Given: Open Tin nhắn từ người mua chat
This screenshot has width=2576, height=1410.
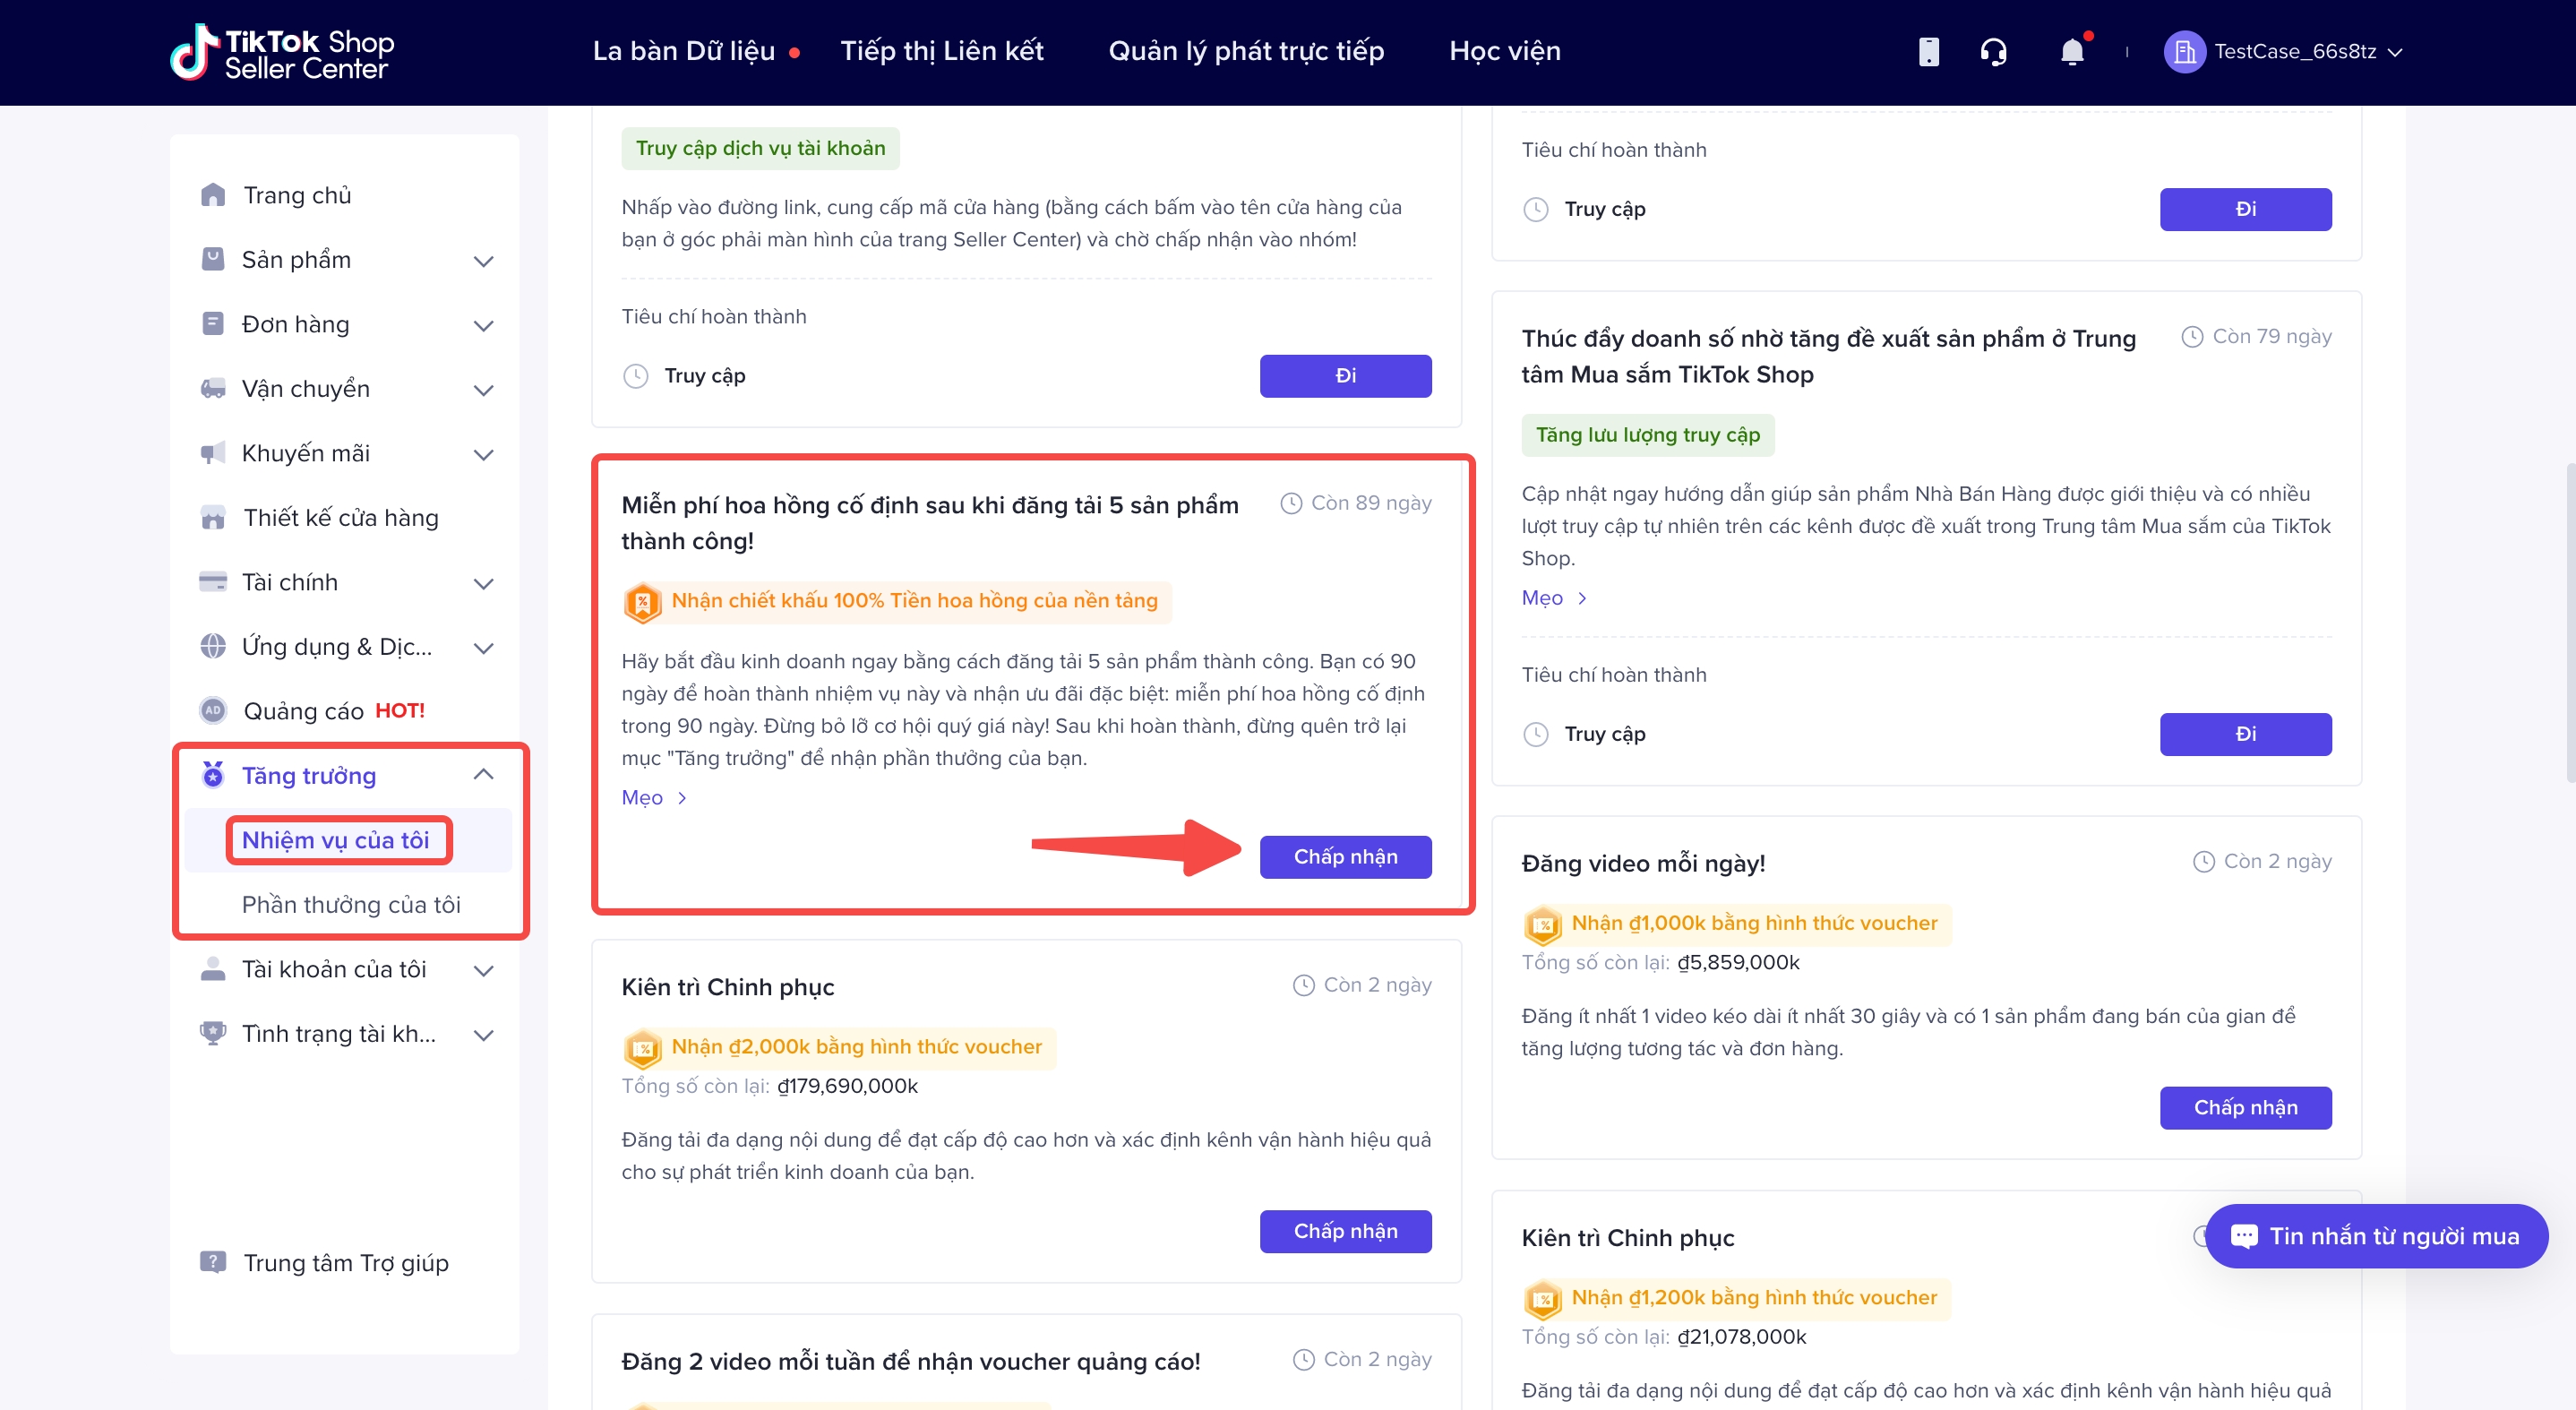Looking at the screenshot, I should click(2376, 1236).
